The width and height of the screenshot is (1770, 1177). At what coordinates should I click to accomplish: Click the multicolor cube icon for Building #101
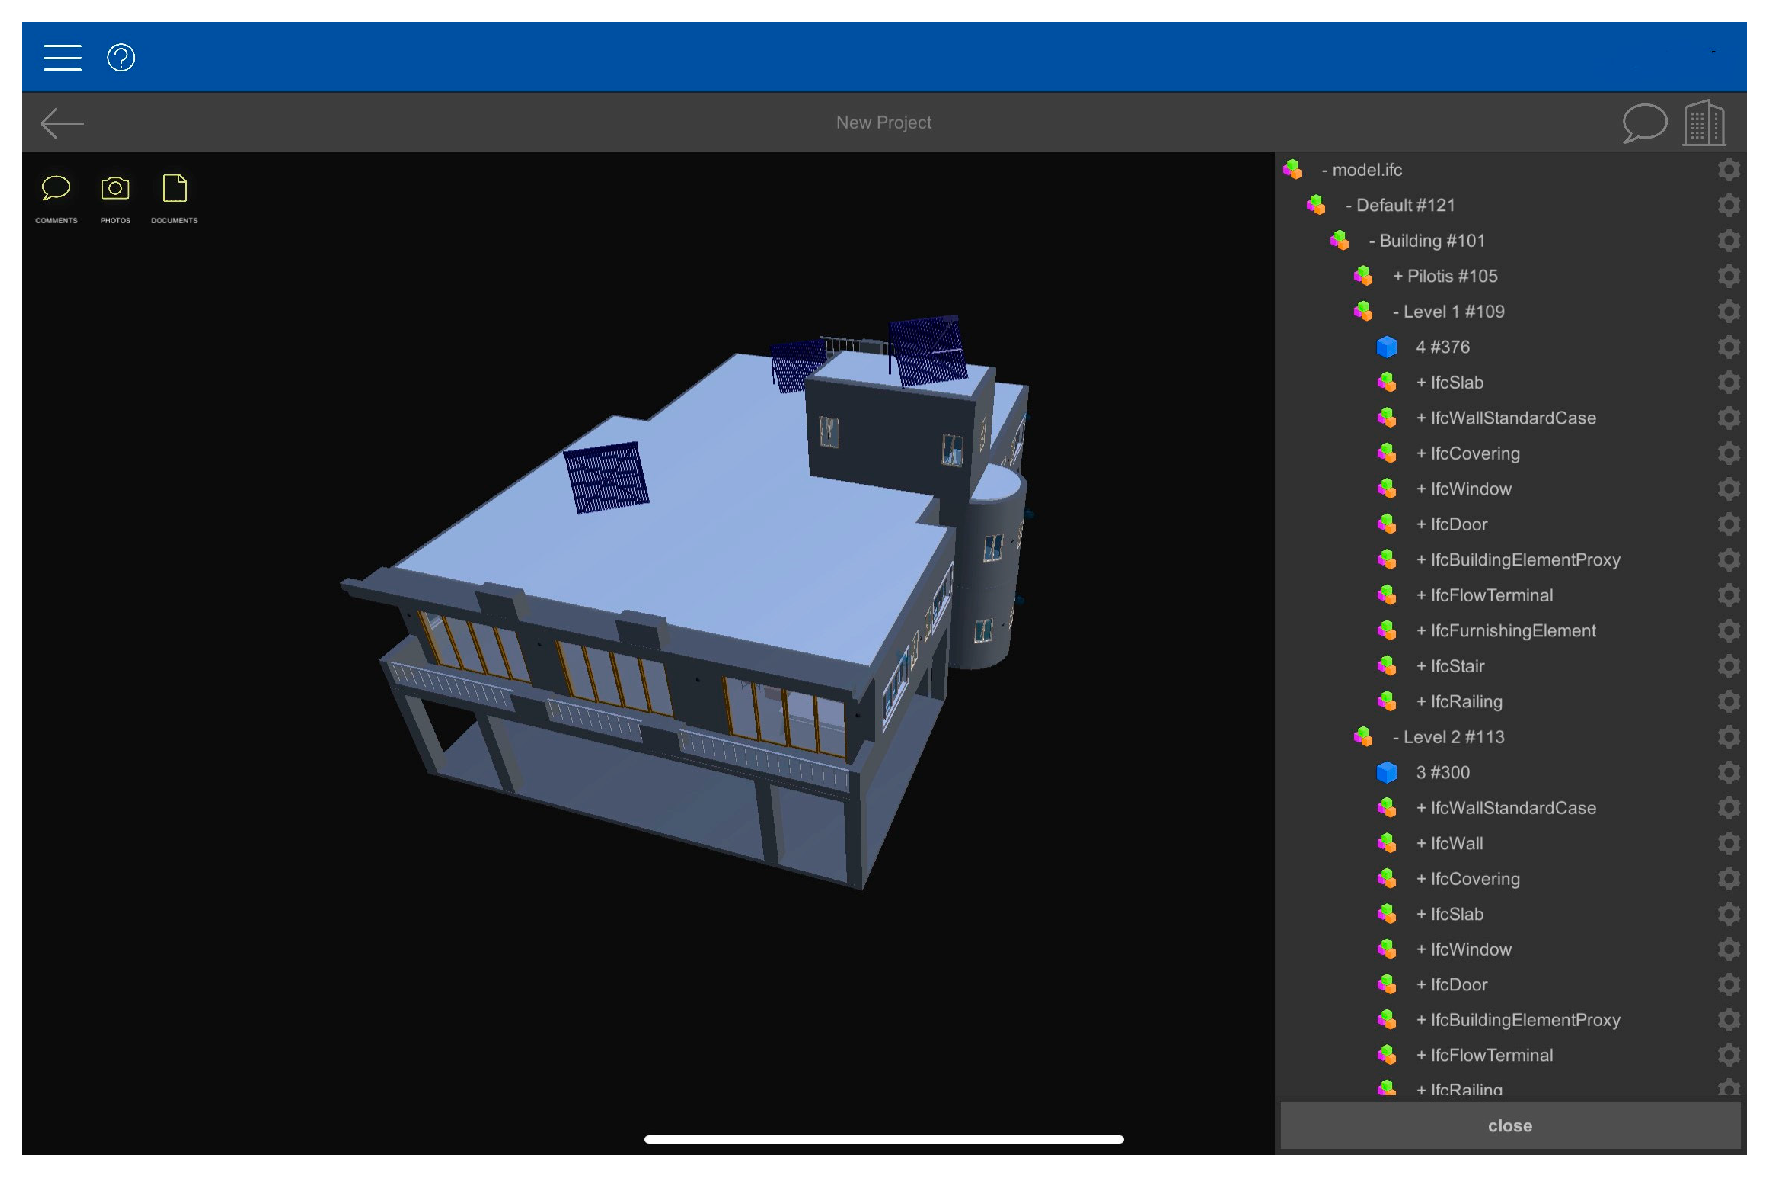1339,241
